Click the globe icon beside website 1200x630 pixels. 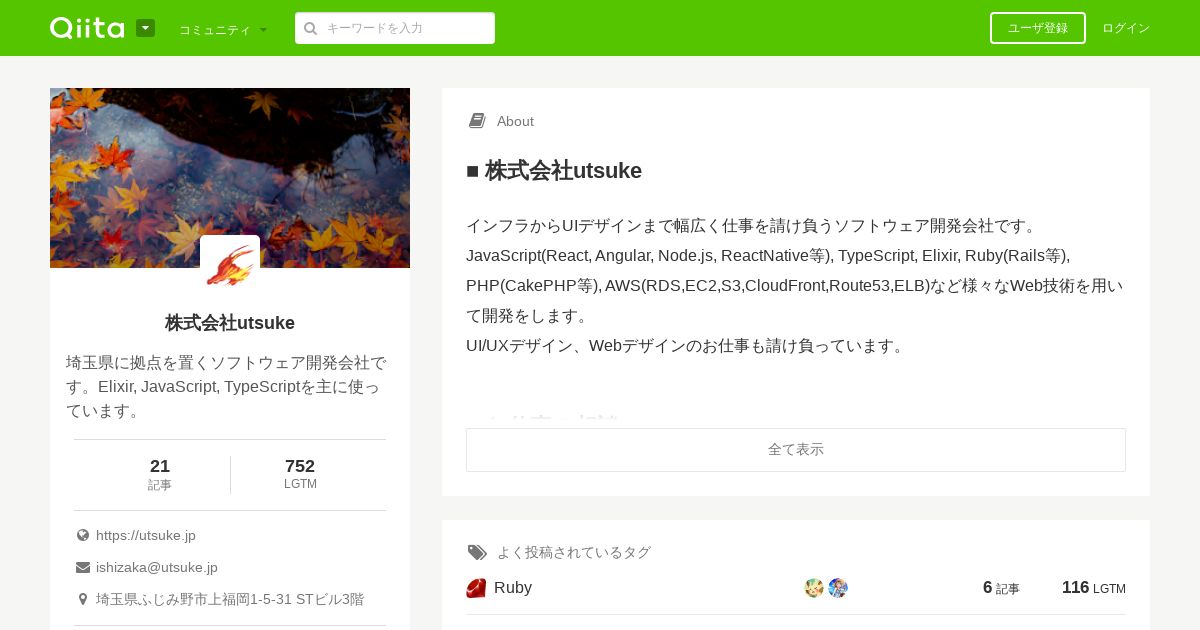[x=83, y=535]
